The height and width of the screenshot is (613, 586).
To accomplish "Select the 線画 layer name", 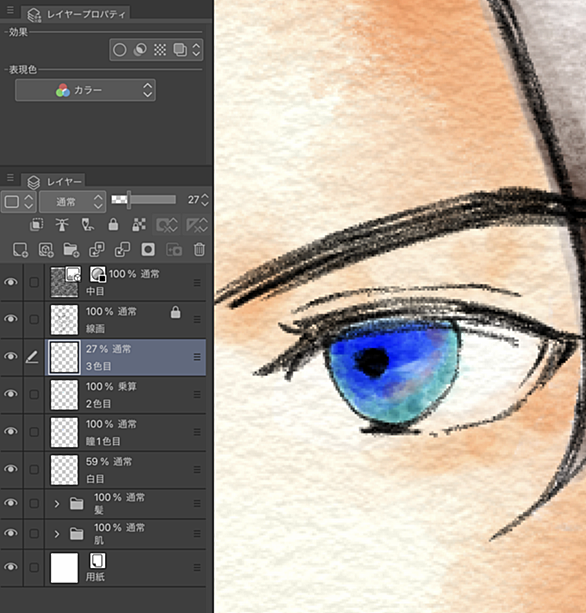I will click(x=95, y=329).
